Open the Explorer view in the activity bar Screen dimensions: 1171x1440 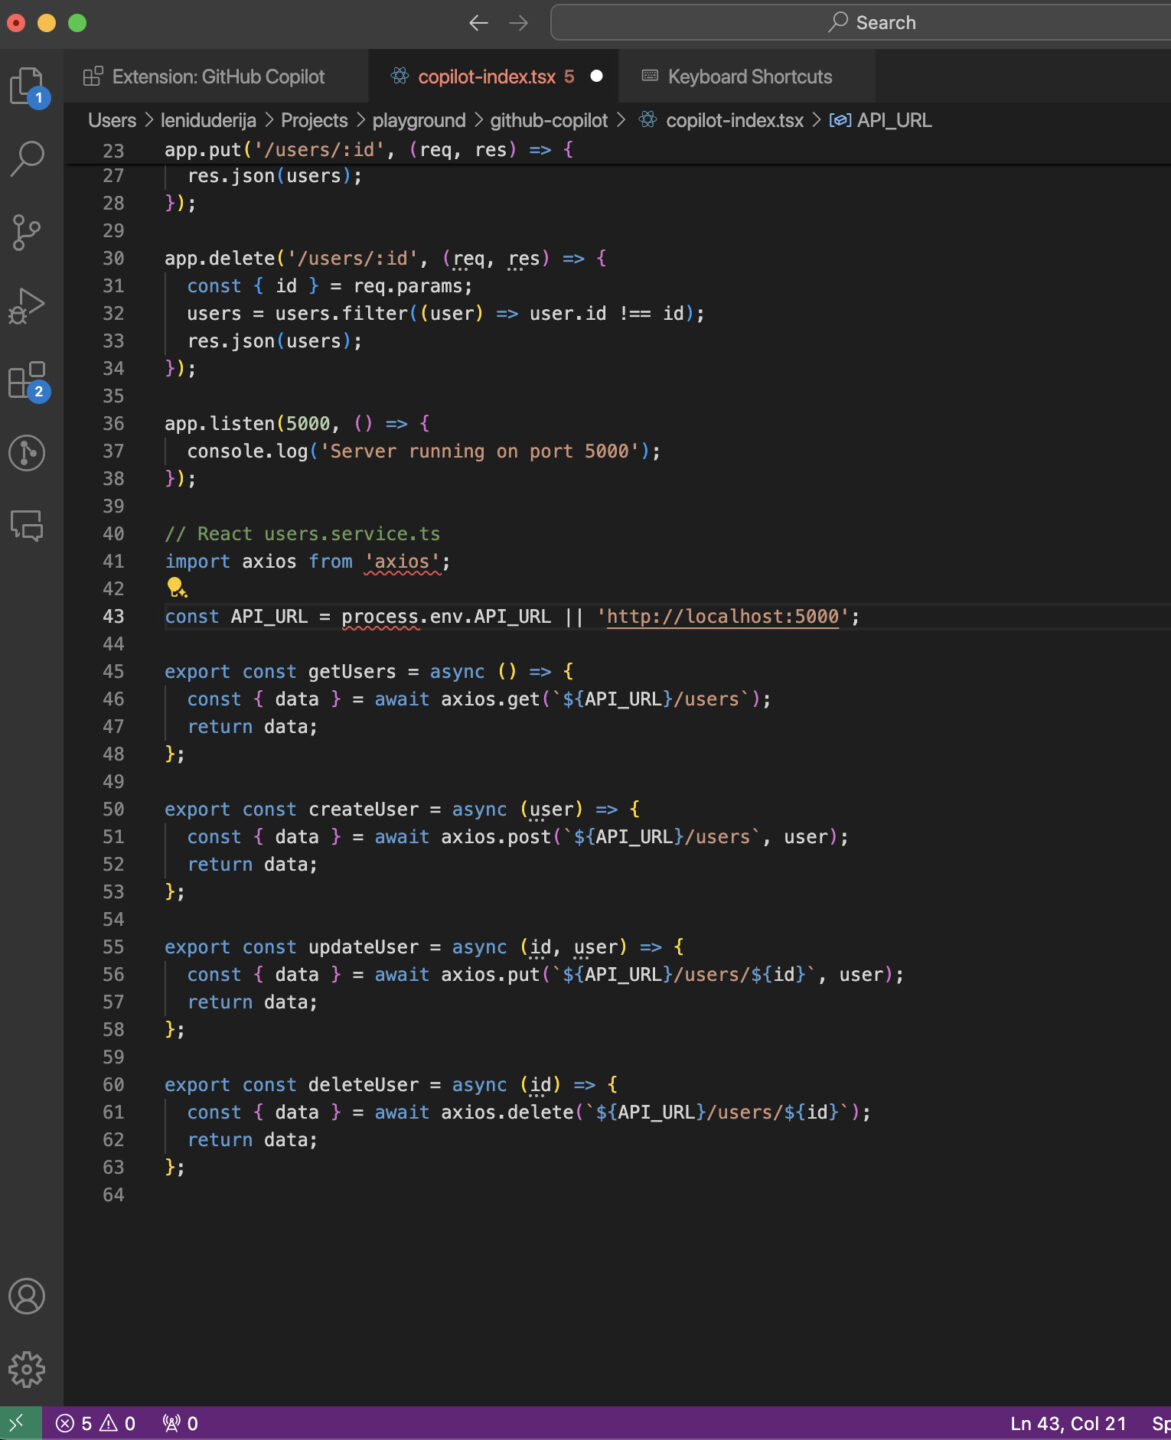tap(27, 87)
